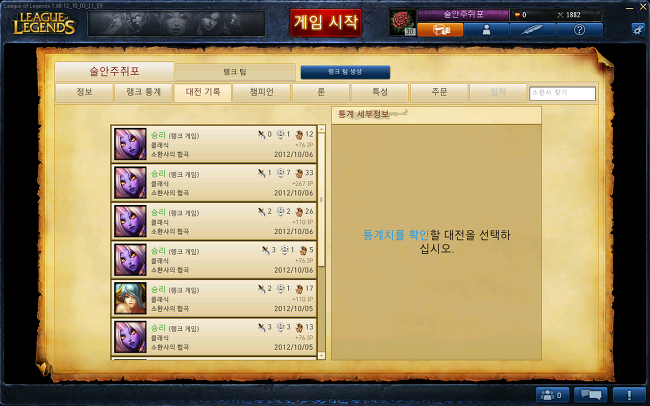Click the pin icon at top right
The image size is (650, 406).
(638, 29)
